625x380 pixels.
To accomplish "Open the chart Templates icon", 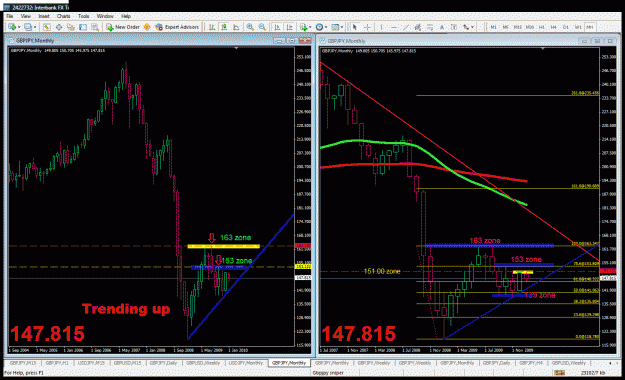I will coord(335,27).
